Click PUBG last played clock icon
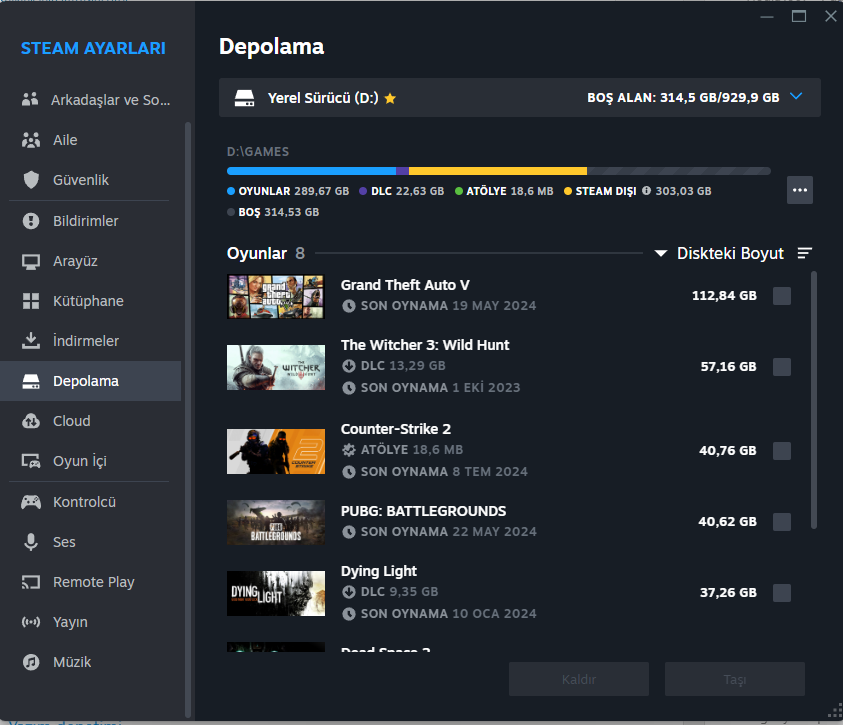 349,532
